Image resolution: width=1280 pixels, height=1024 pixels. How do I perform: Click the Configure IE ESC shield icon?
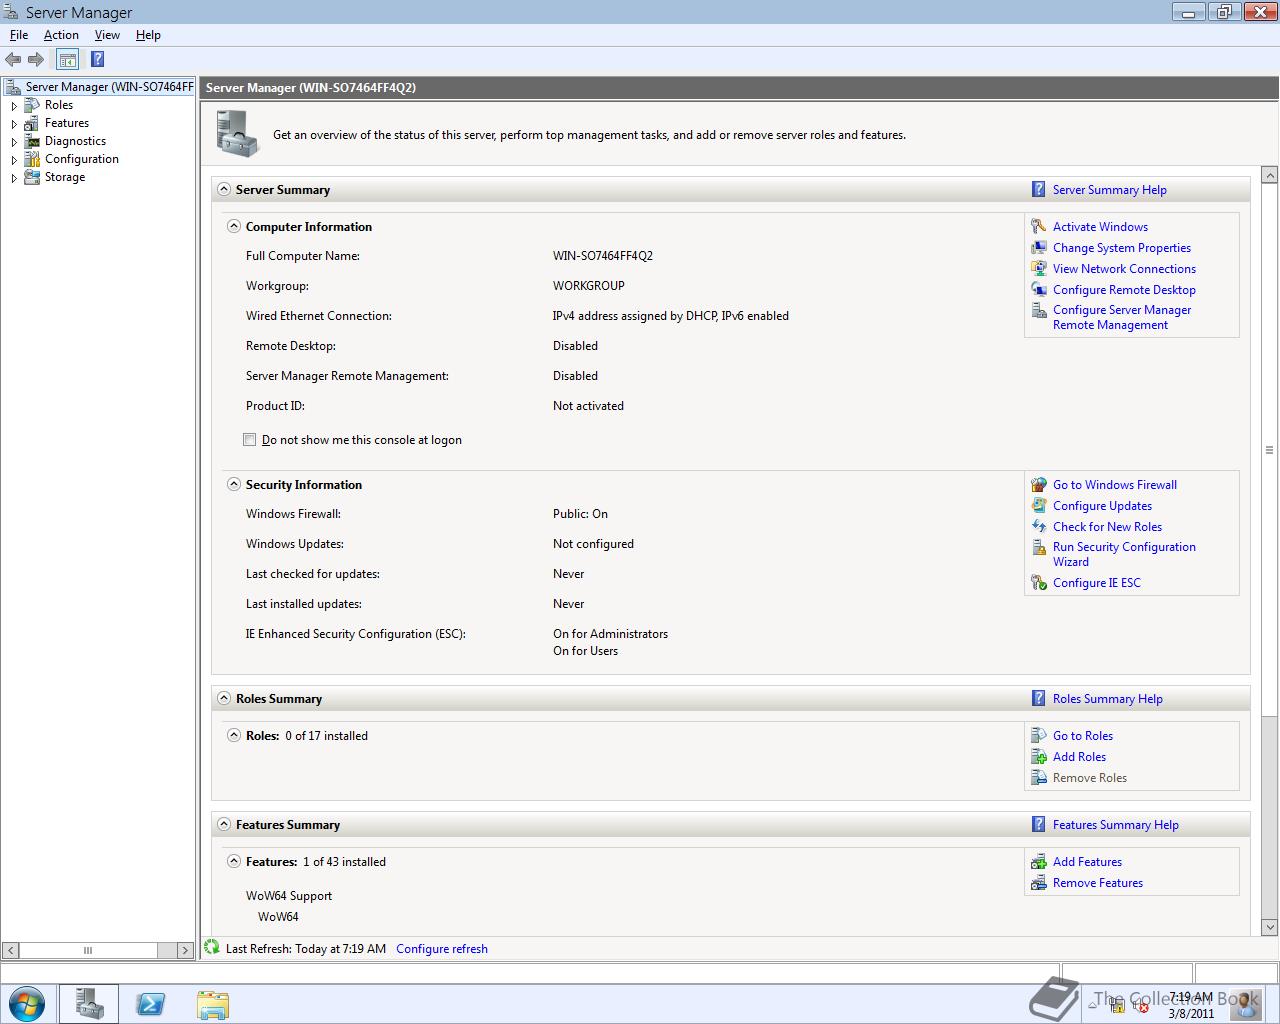(1039, 583)
